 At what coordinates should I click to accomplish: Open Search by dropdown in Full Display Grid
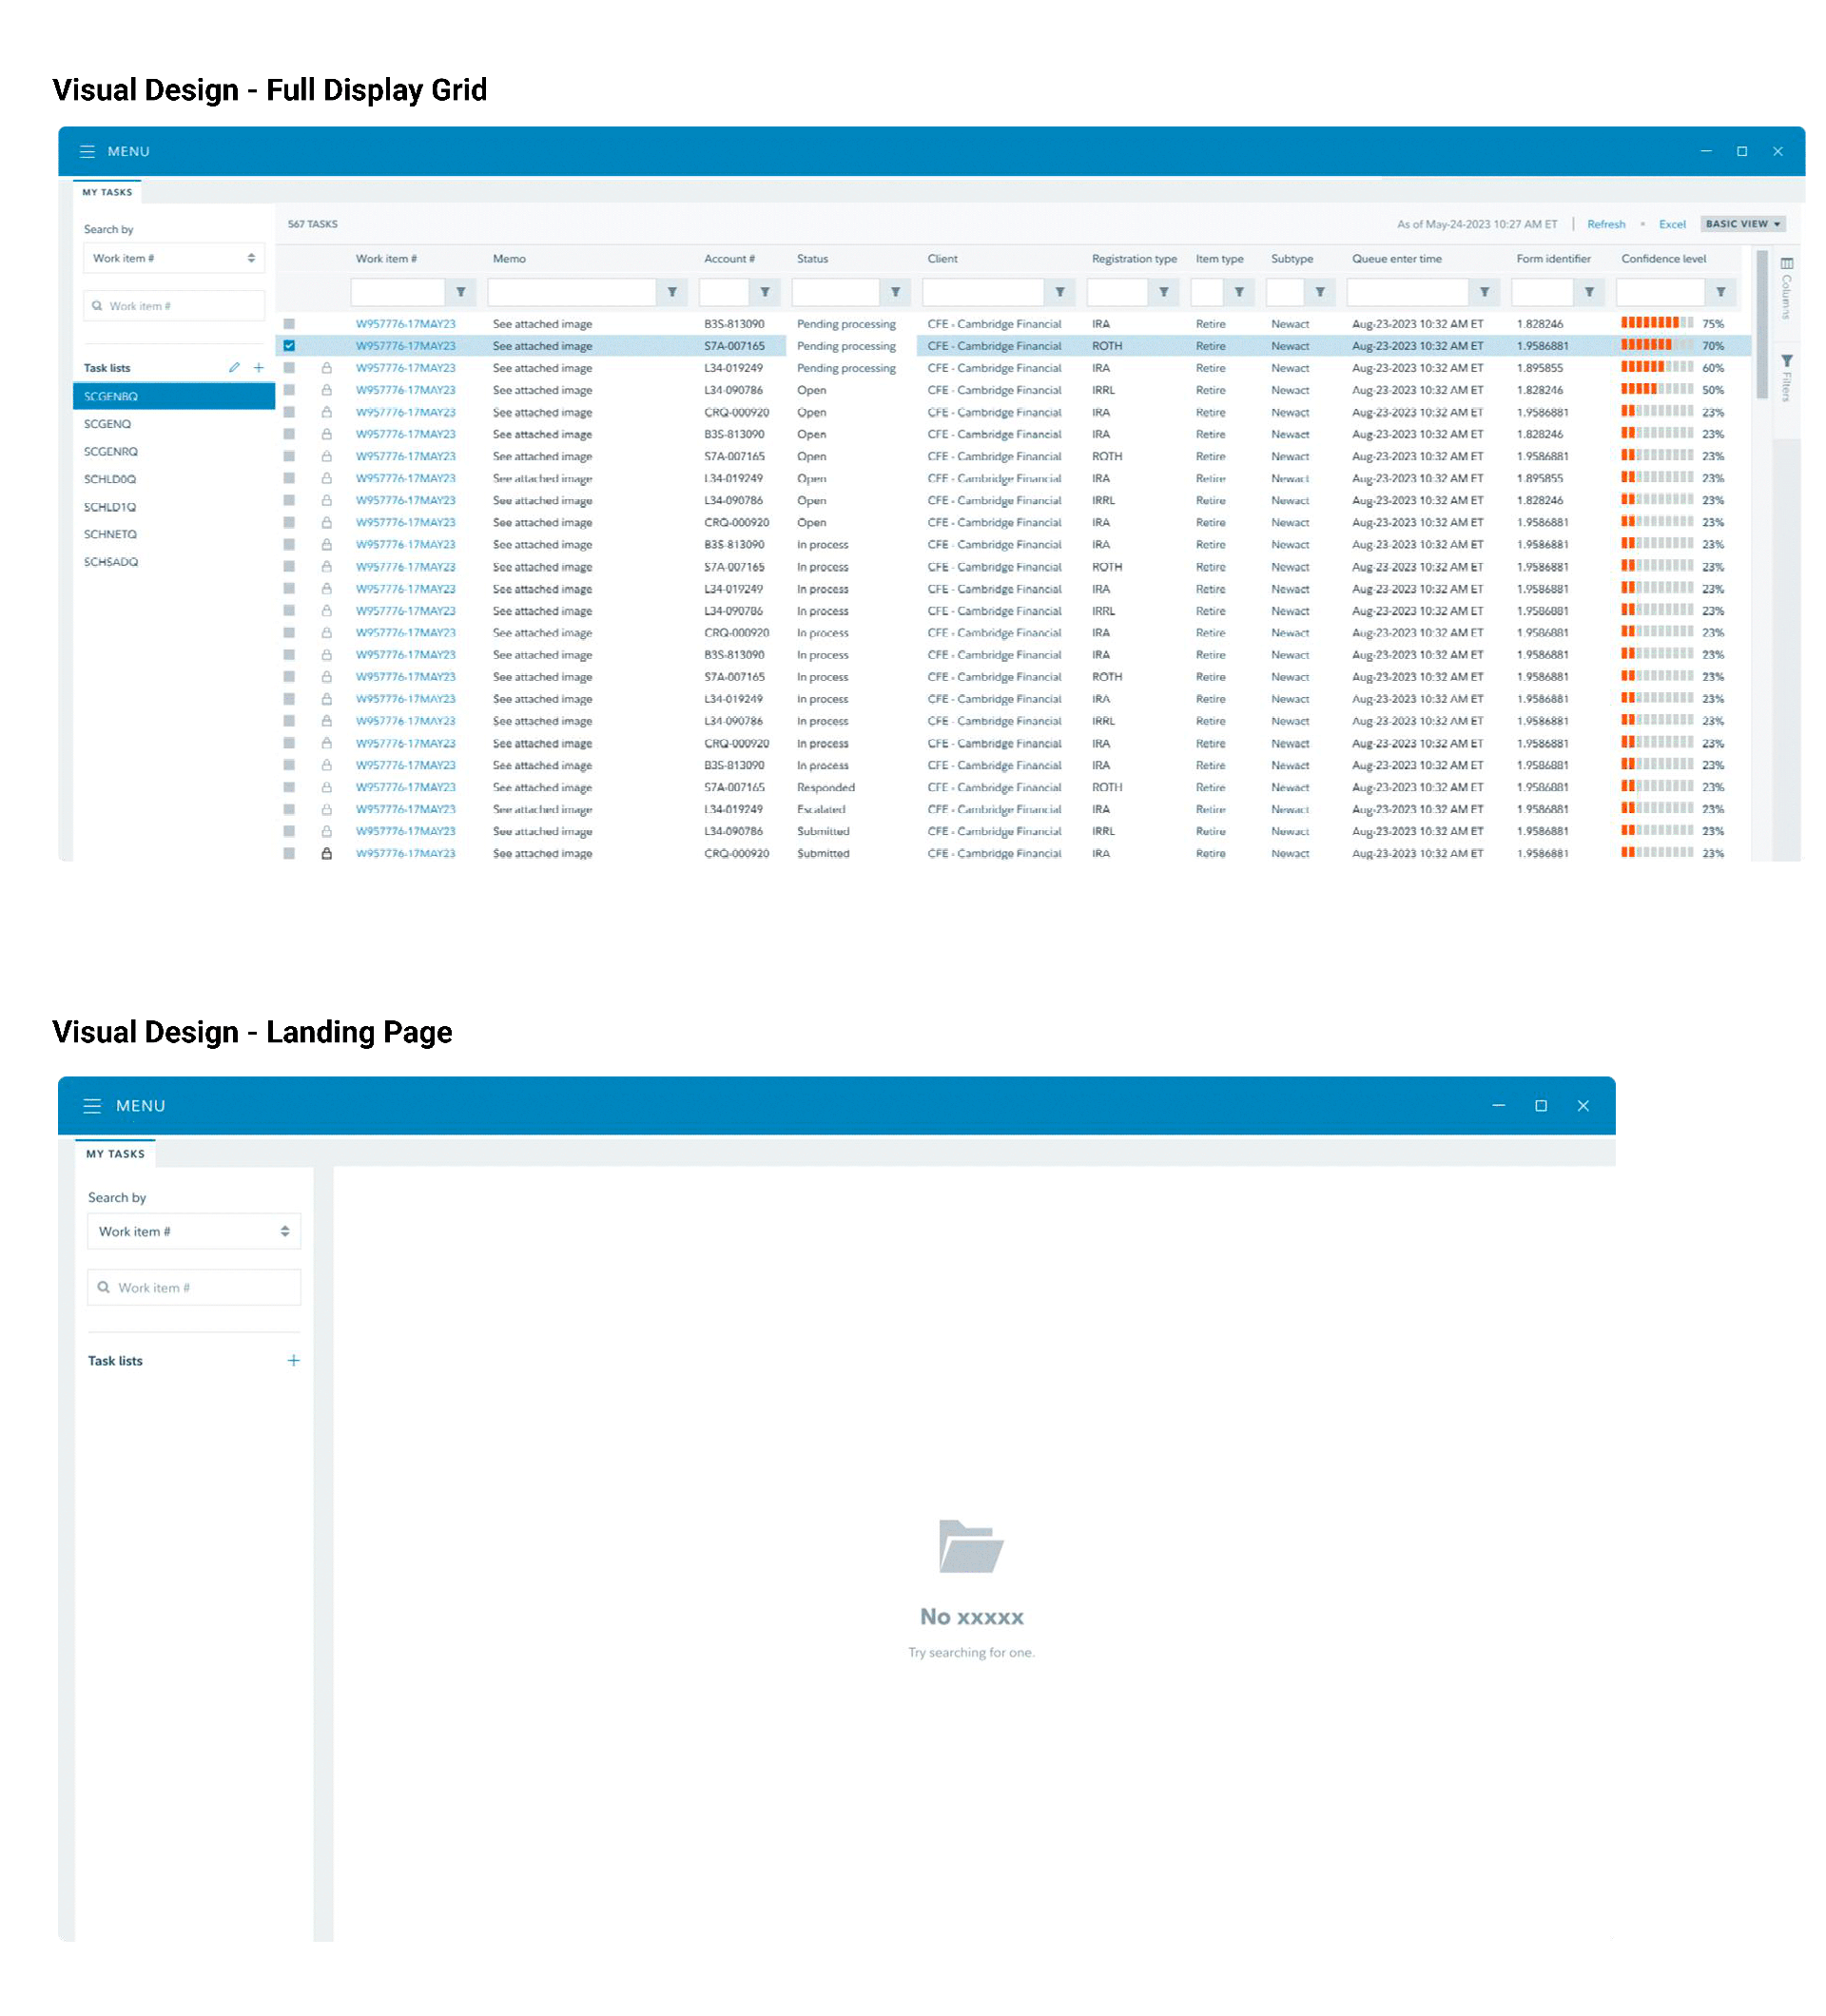(173, 259)
